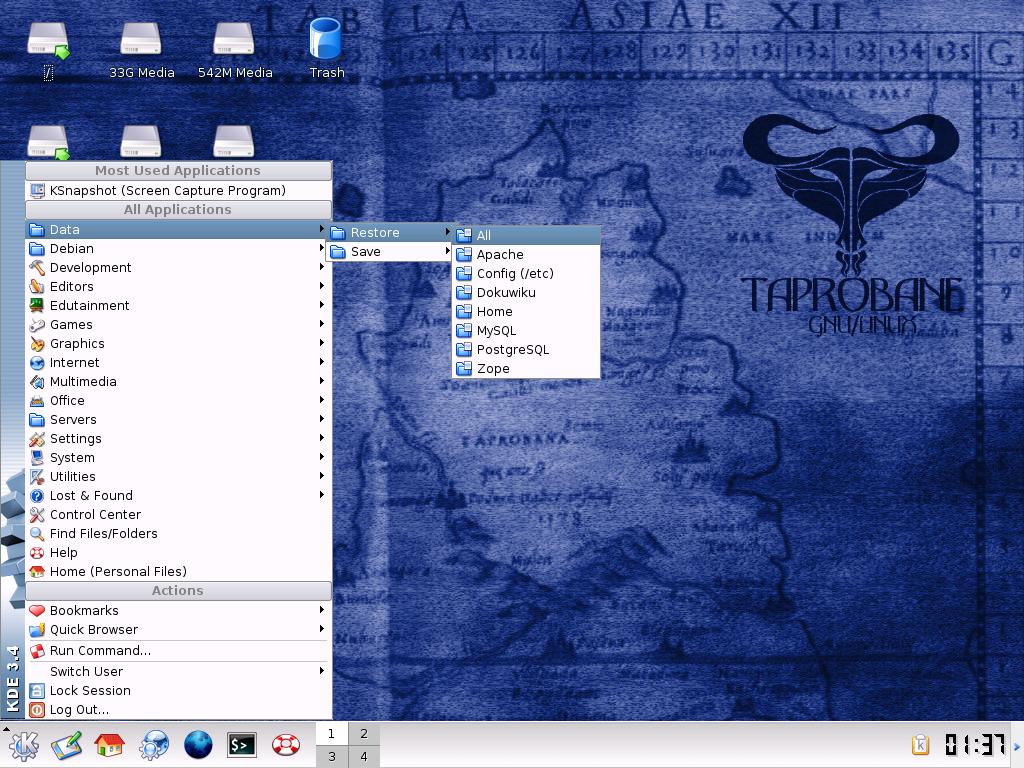Open the 542M Media drive icon
1024x768 pixels.
coord(234,51)
